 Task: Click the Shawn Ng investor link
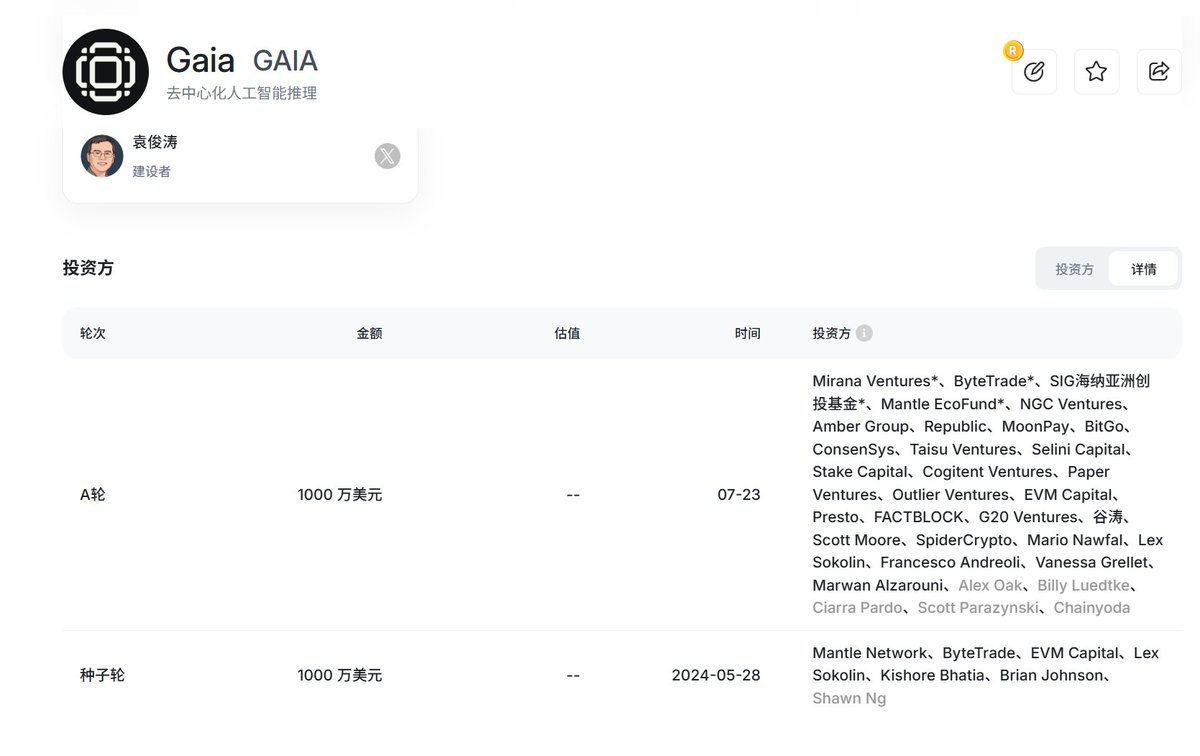849,698
